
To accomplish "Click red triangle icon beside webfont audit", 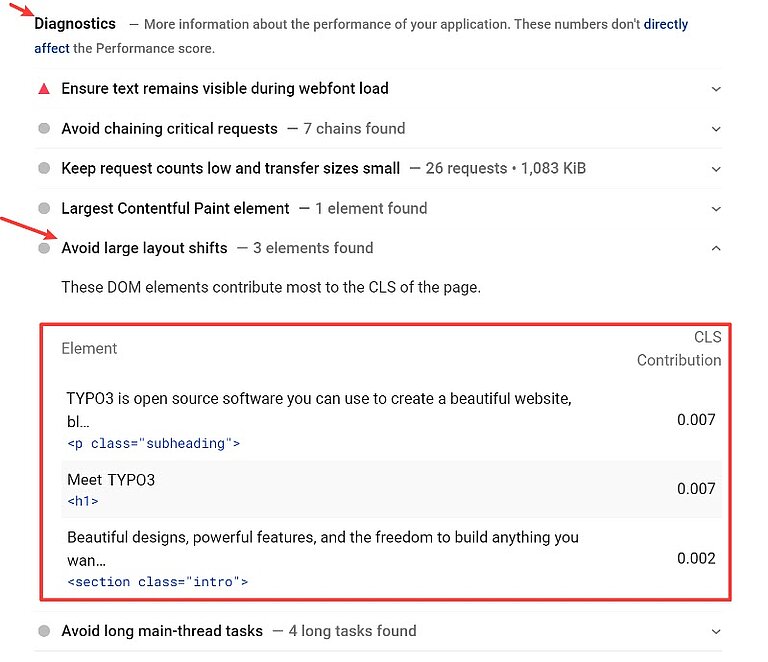I will tap(44, 89).
